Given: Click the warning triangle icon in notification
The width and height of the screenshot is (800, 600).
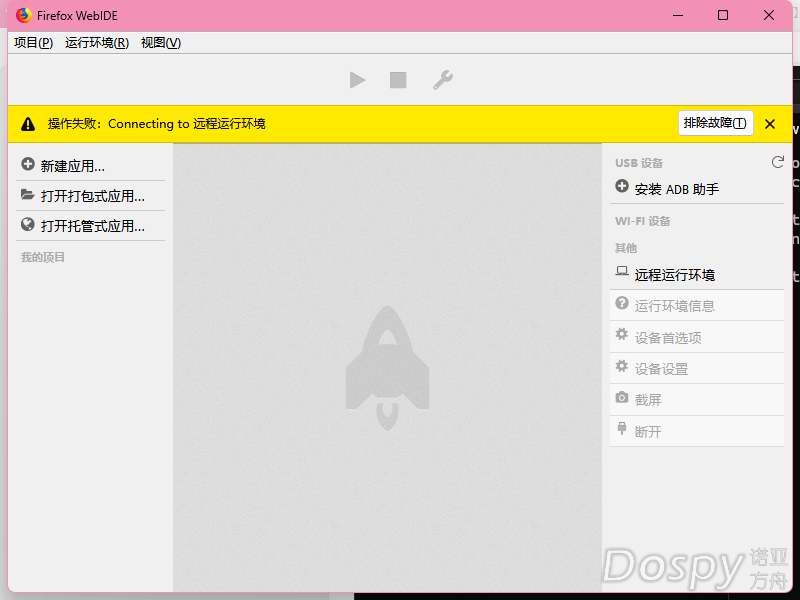Looking at the screenshot, I should tap(28, 124).
